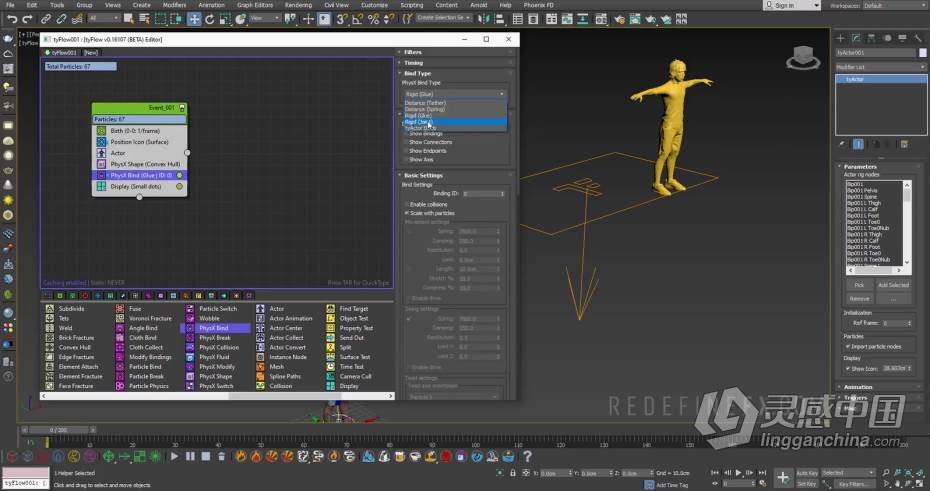Click the timeline time slider 0/200
Image resolution: width=930 pixels, height=491 pixels.
[59, 430]
